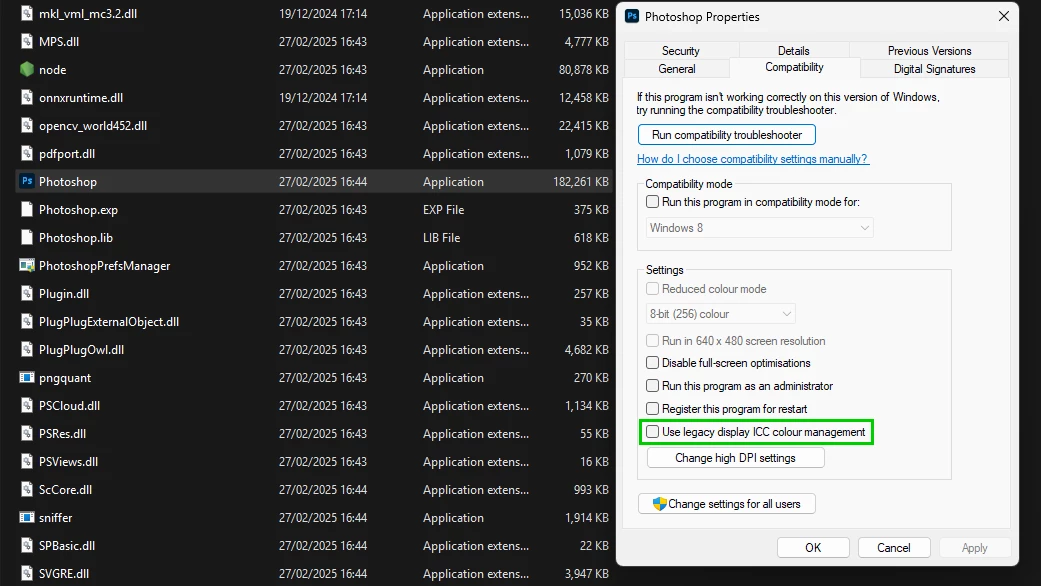Click the PSCloud.dll file icon
The width and height of the screenshot is (1041, 586).
click(x=27, y=405)
